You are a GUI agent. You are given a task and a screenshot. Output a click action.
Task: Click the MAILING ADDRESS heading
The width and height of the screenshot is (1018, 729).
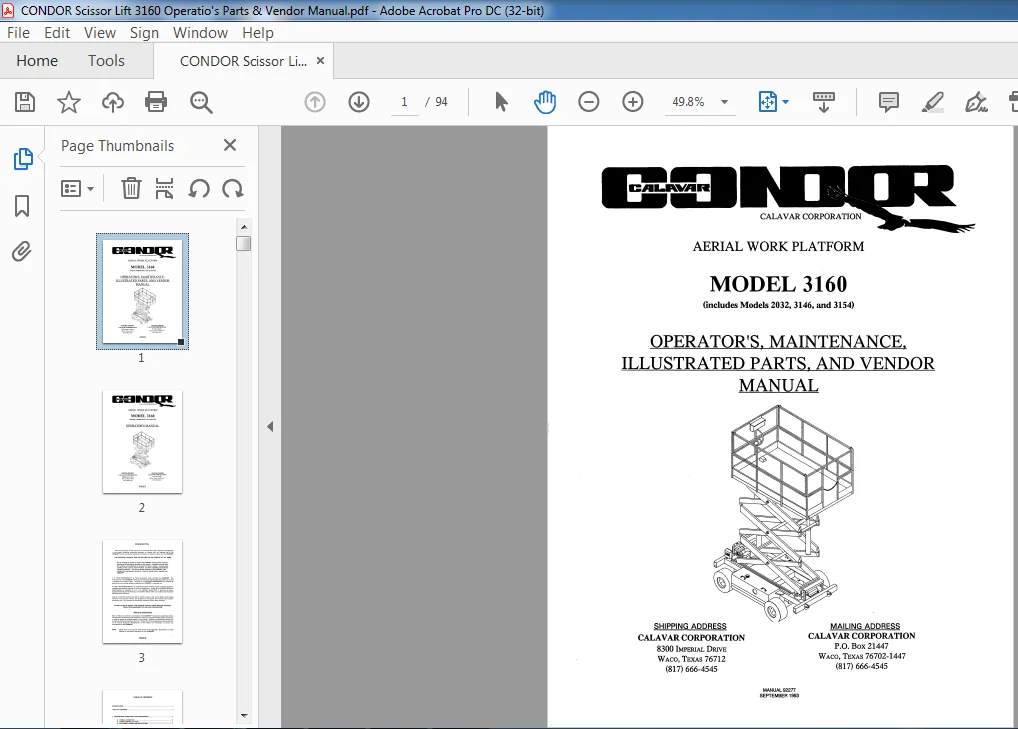pyautogui.click(x=865, y=626)
